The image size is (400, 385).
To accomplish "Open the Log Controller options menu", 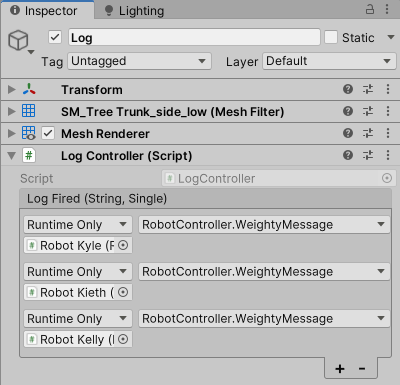I will click(388, 155).
